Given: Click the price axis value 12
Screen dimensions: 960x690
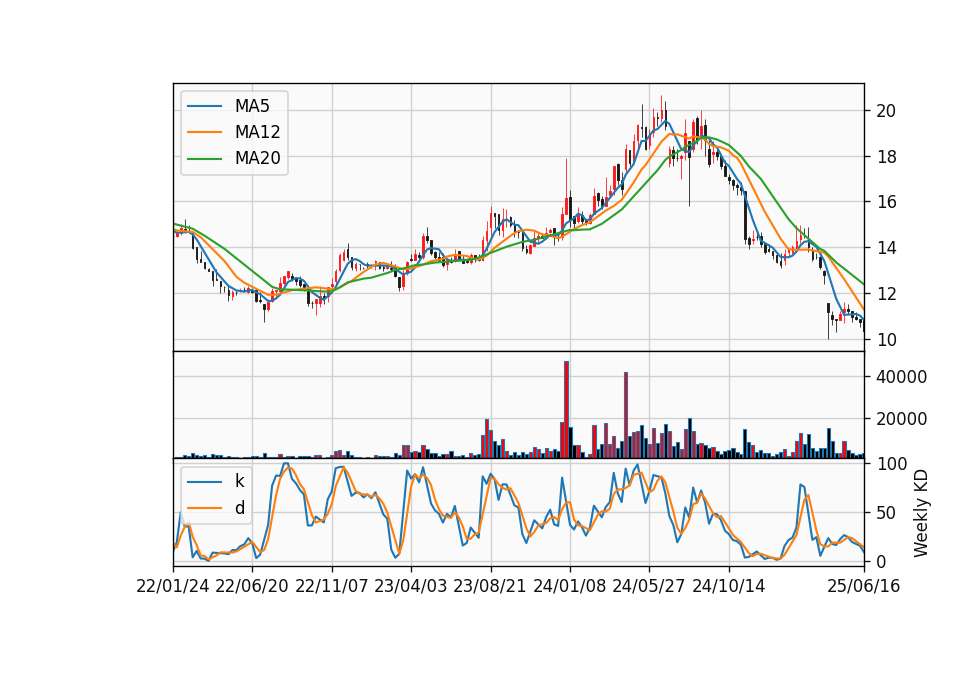Looking at the screenshot, I should (x=886, y=294).
